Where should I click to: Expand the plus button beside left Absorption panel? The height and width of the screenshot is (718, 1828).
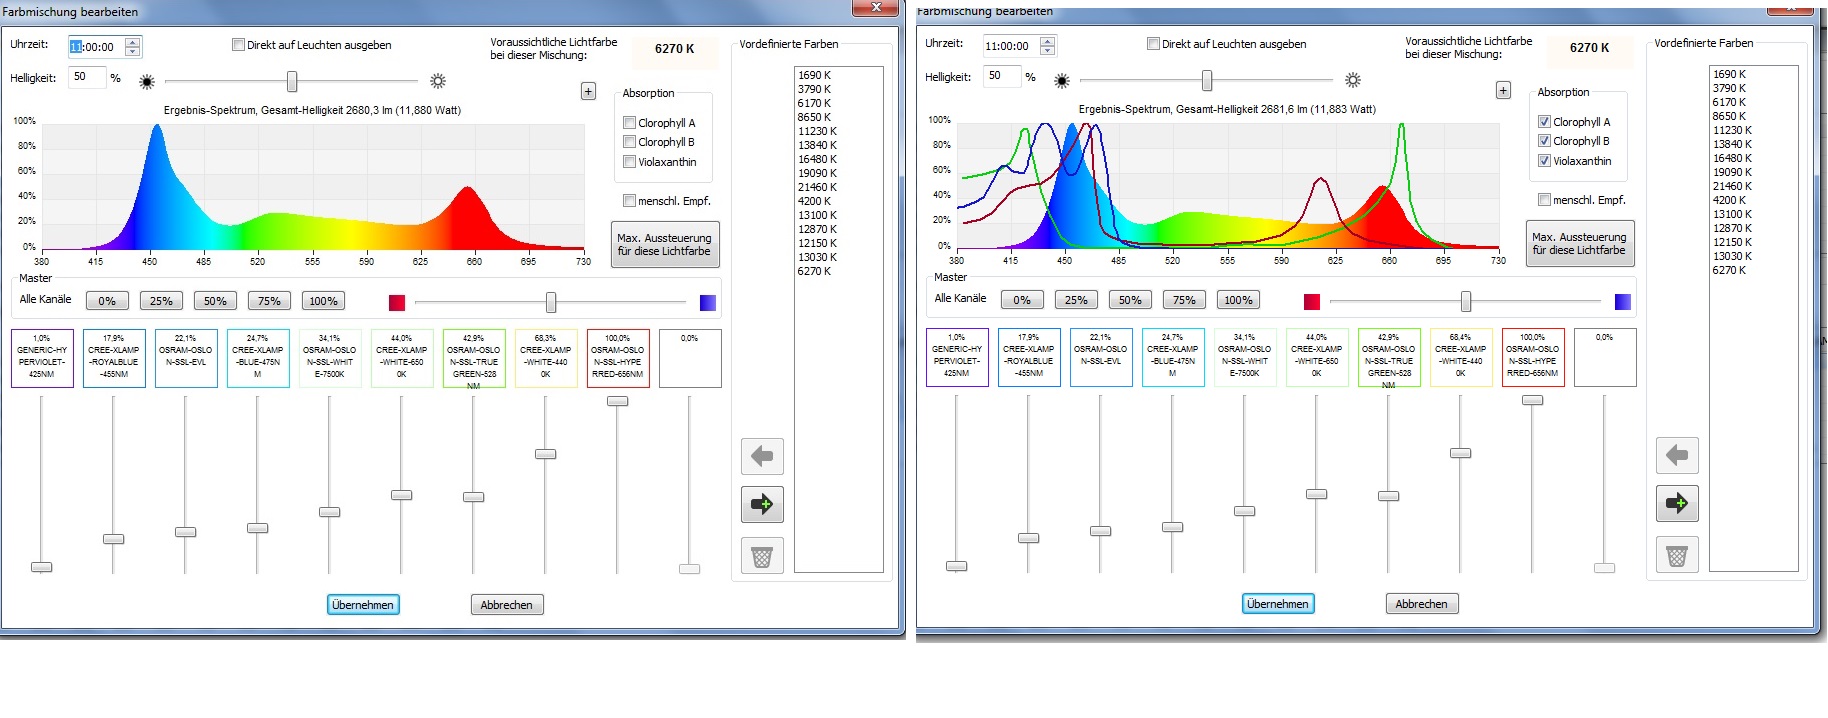(x=588, y=92)
